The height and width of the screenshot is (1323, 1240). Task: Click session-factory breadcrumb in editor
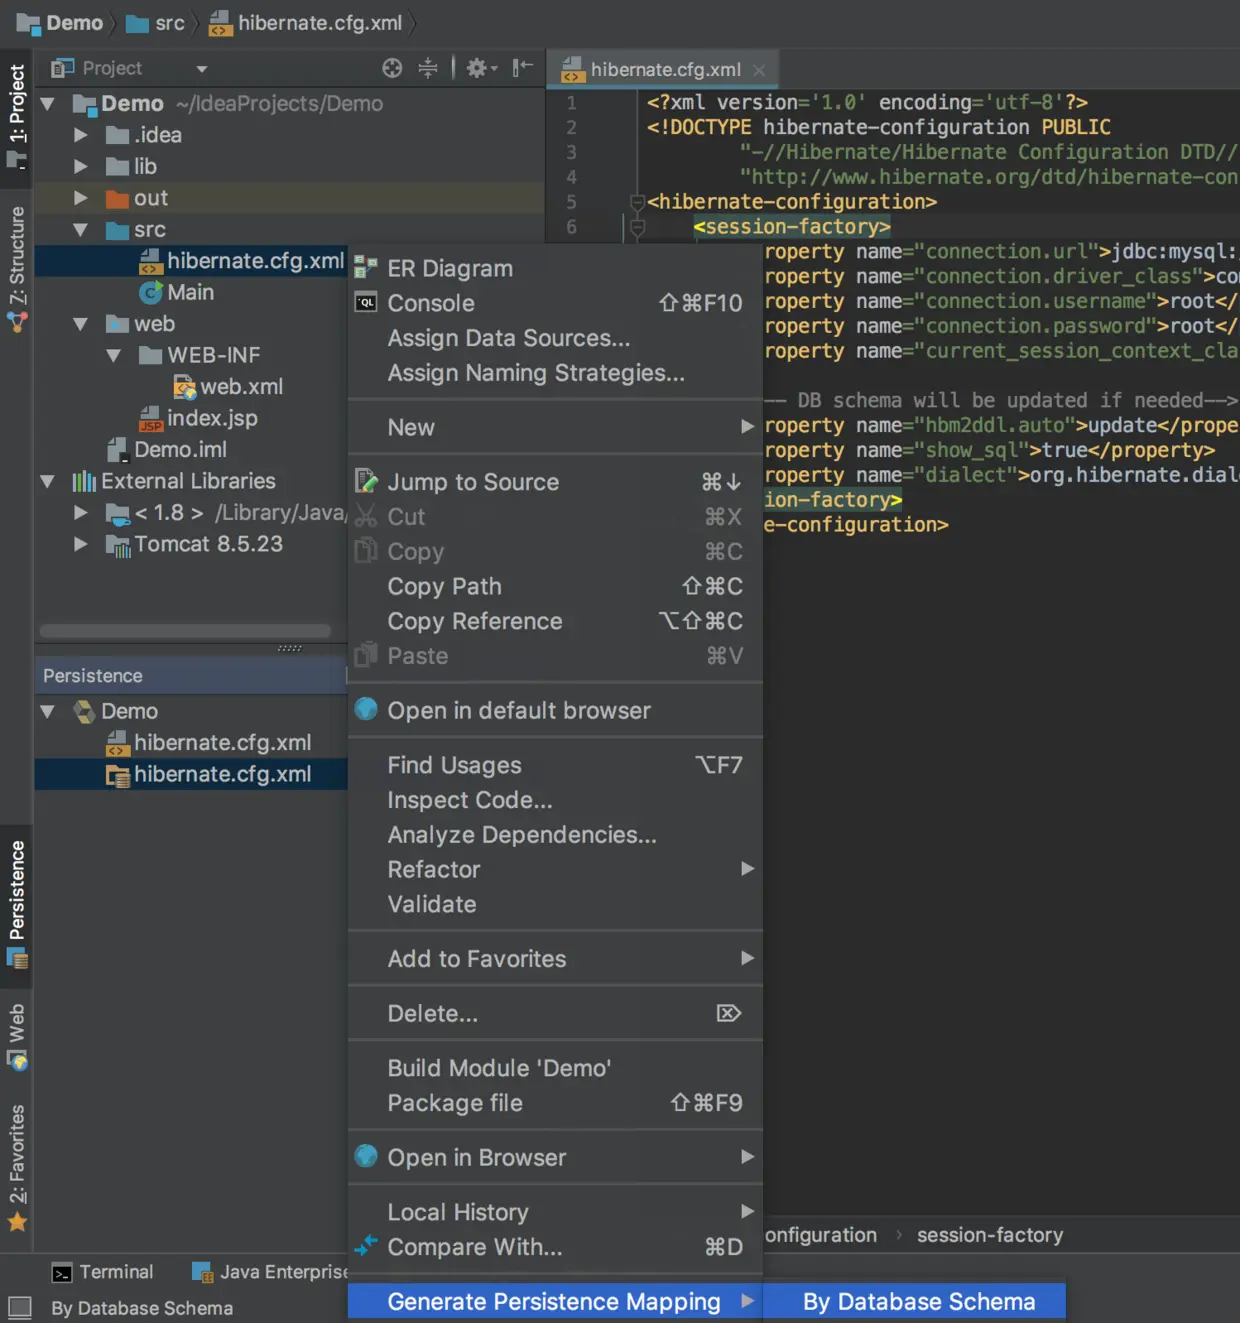click(x=989, y=1235)
